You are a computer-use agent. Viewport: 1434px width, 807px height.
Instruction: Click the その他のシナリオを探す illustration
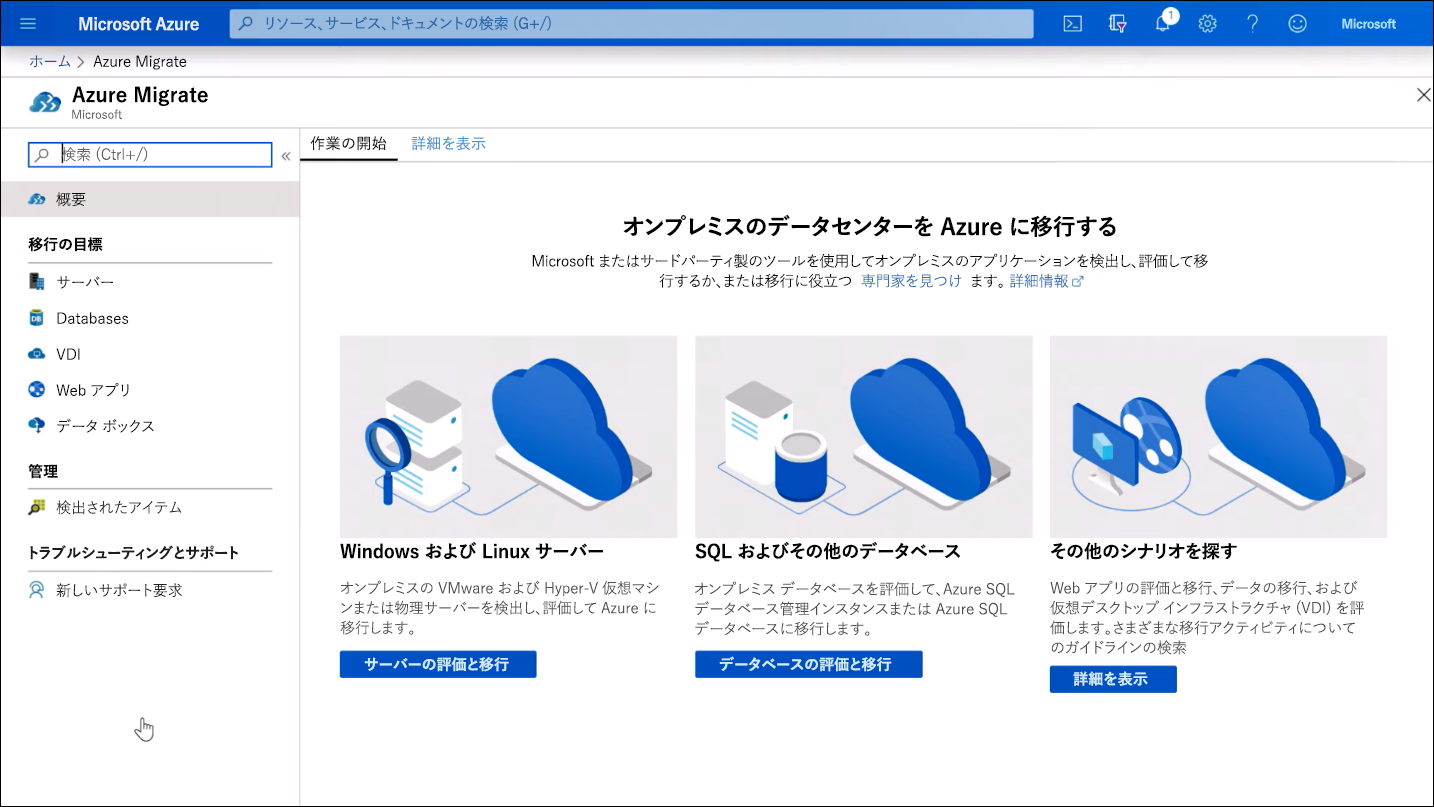click(1218, 437)
